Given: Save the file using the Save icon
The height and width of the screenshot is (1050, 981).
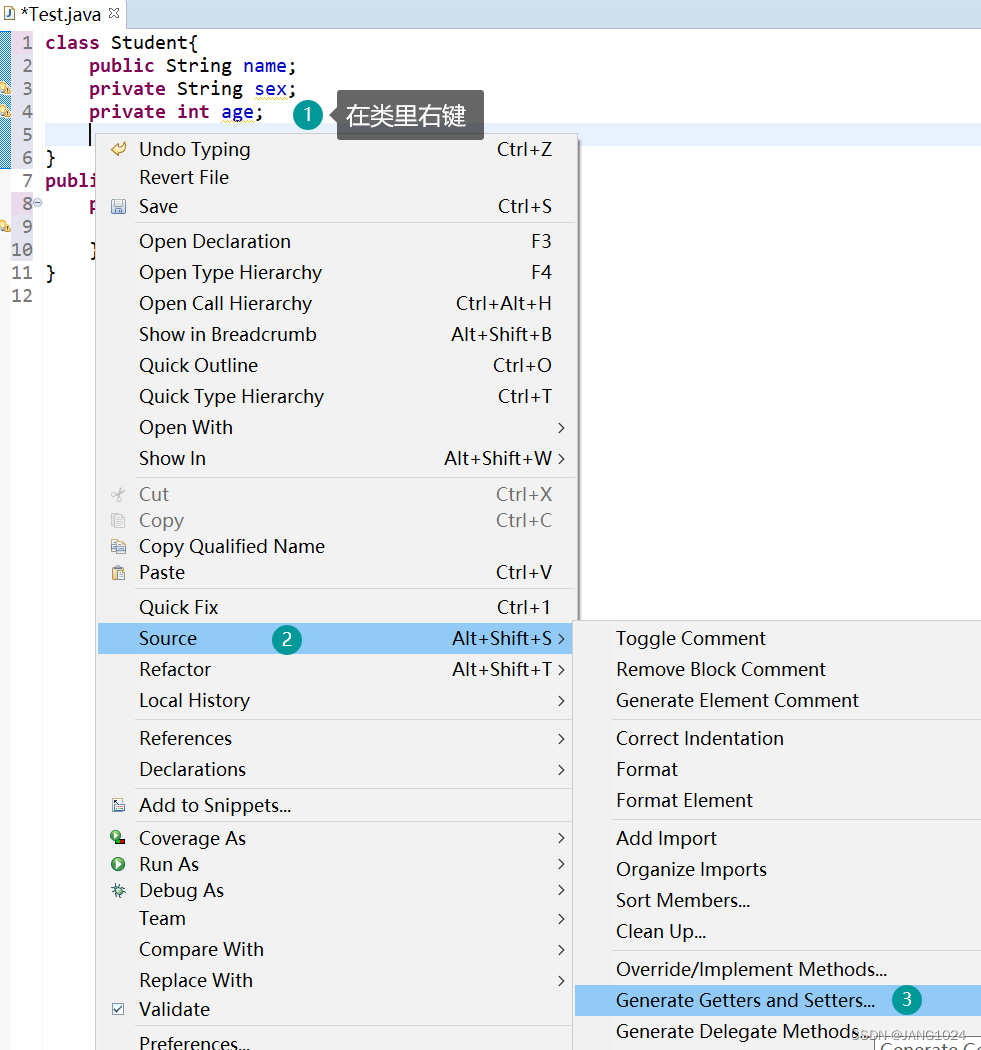Looking at the screenshot, I should click(x=120, y=206).
